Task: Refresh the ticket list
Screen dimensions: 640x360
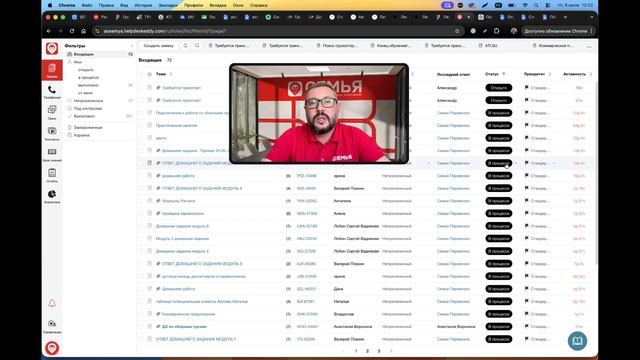Action: [x=185, y=46]
